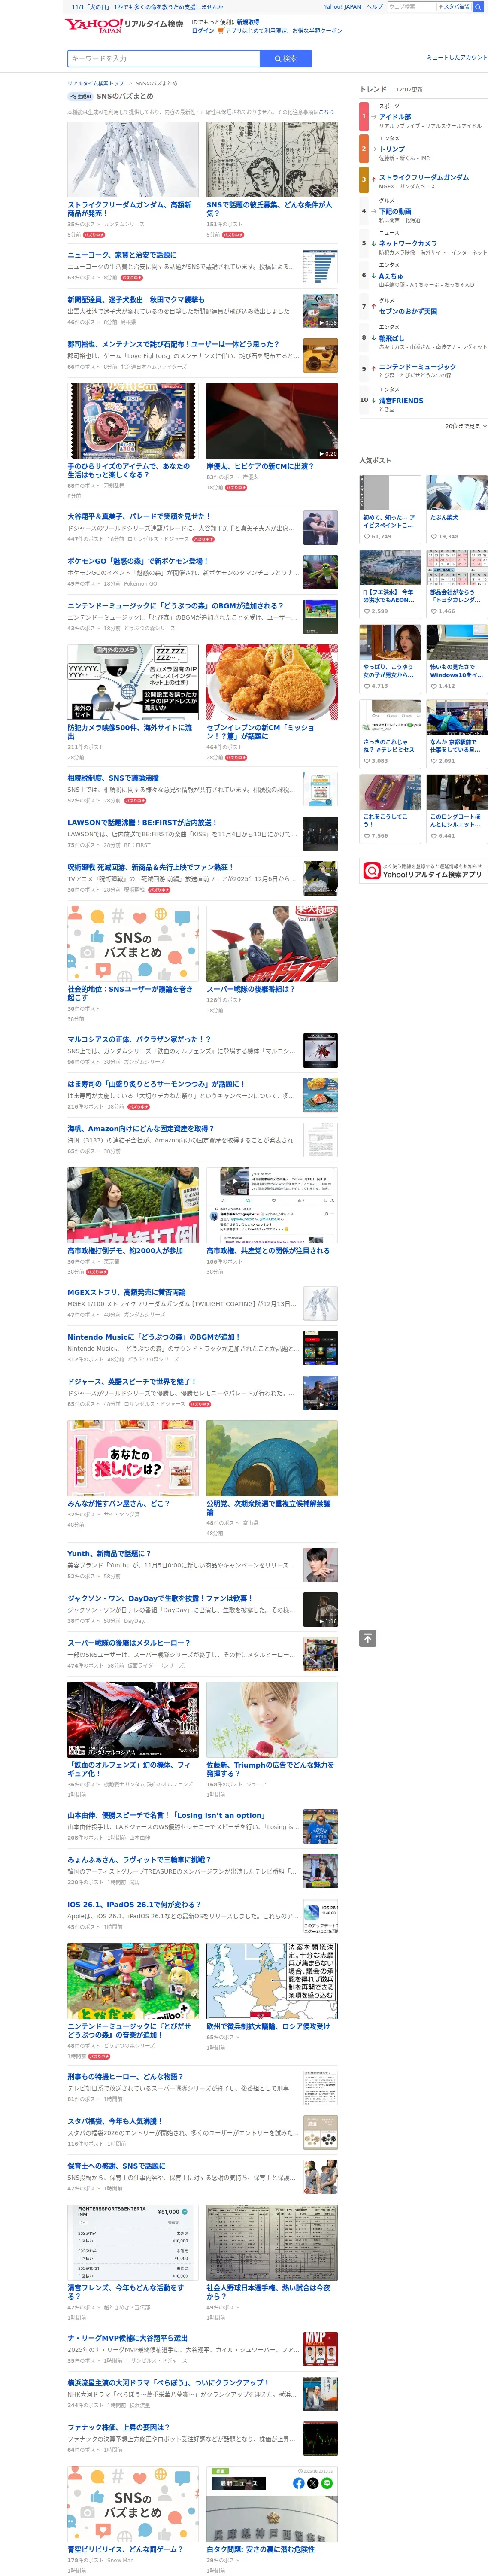
Task: Open 大谷翔平＆真美子 parade headline
Action: (x=139, y=517)
